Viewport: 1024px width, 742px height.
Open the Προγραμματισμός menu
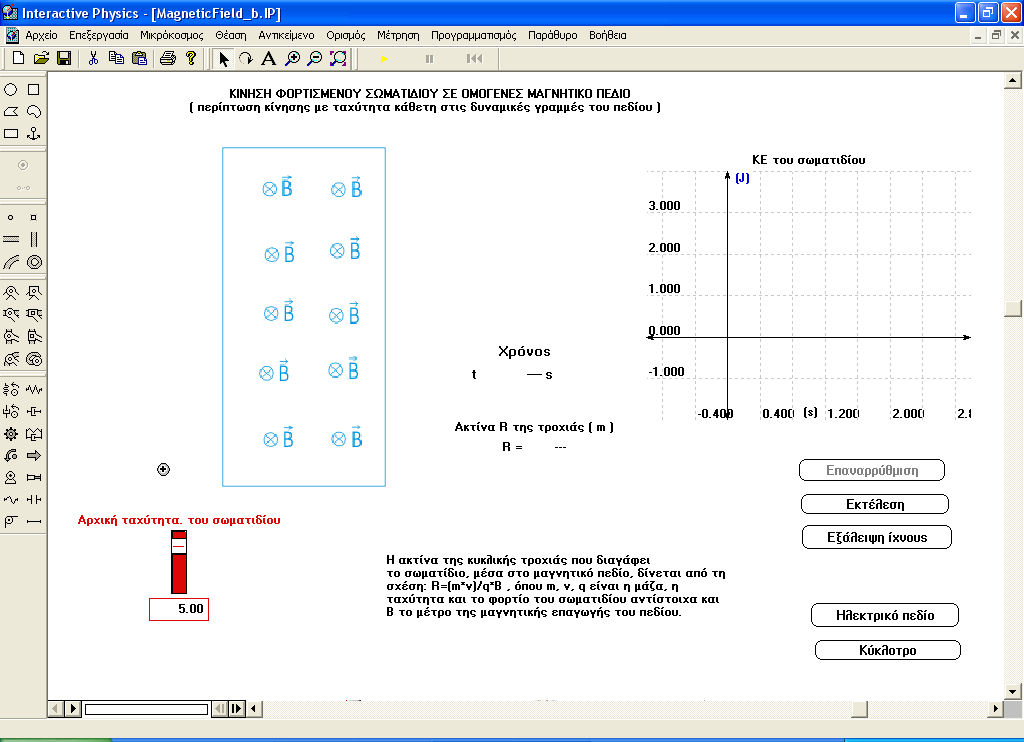473,35
